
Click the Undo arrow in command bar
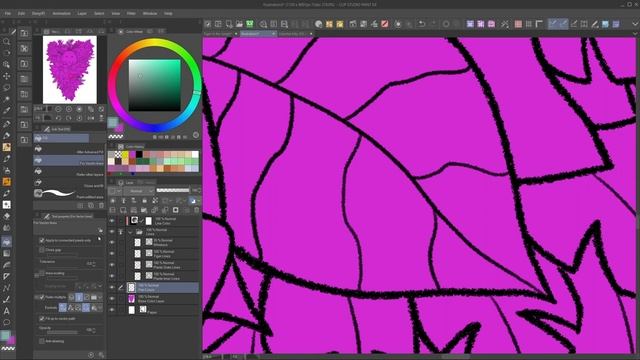click(x=422, y=24)
